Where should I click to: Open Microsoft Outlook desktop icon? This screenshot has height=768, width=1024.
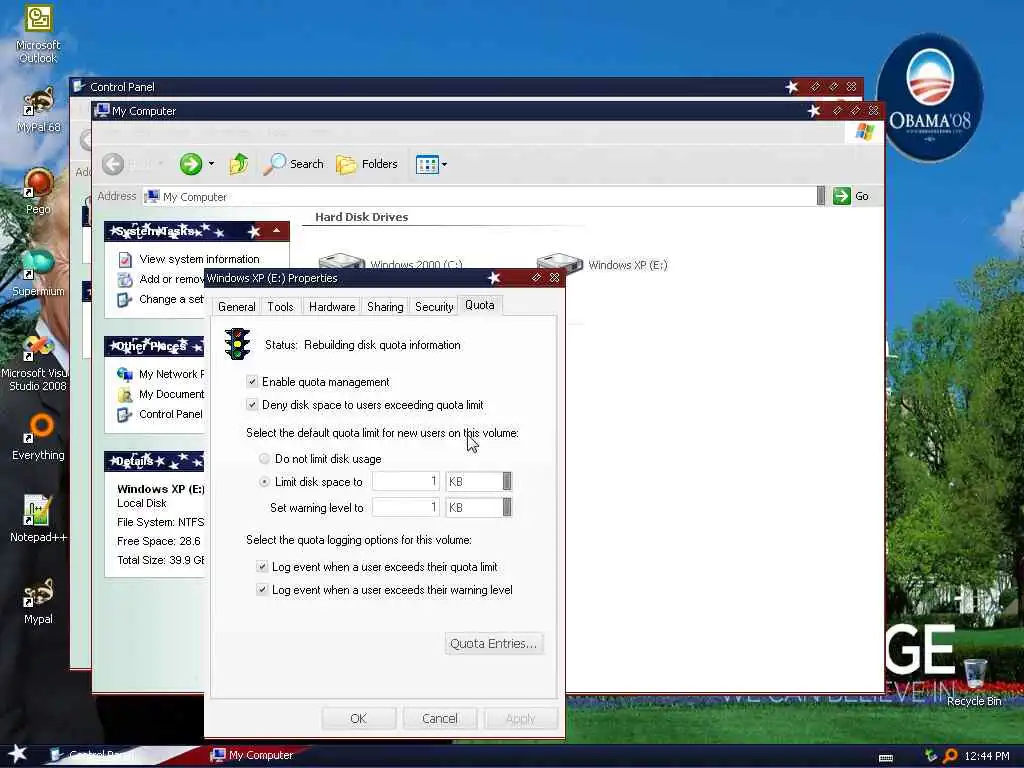[38, 34]
